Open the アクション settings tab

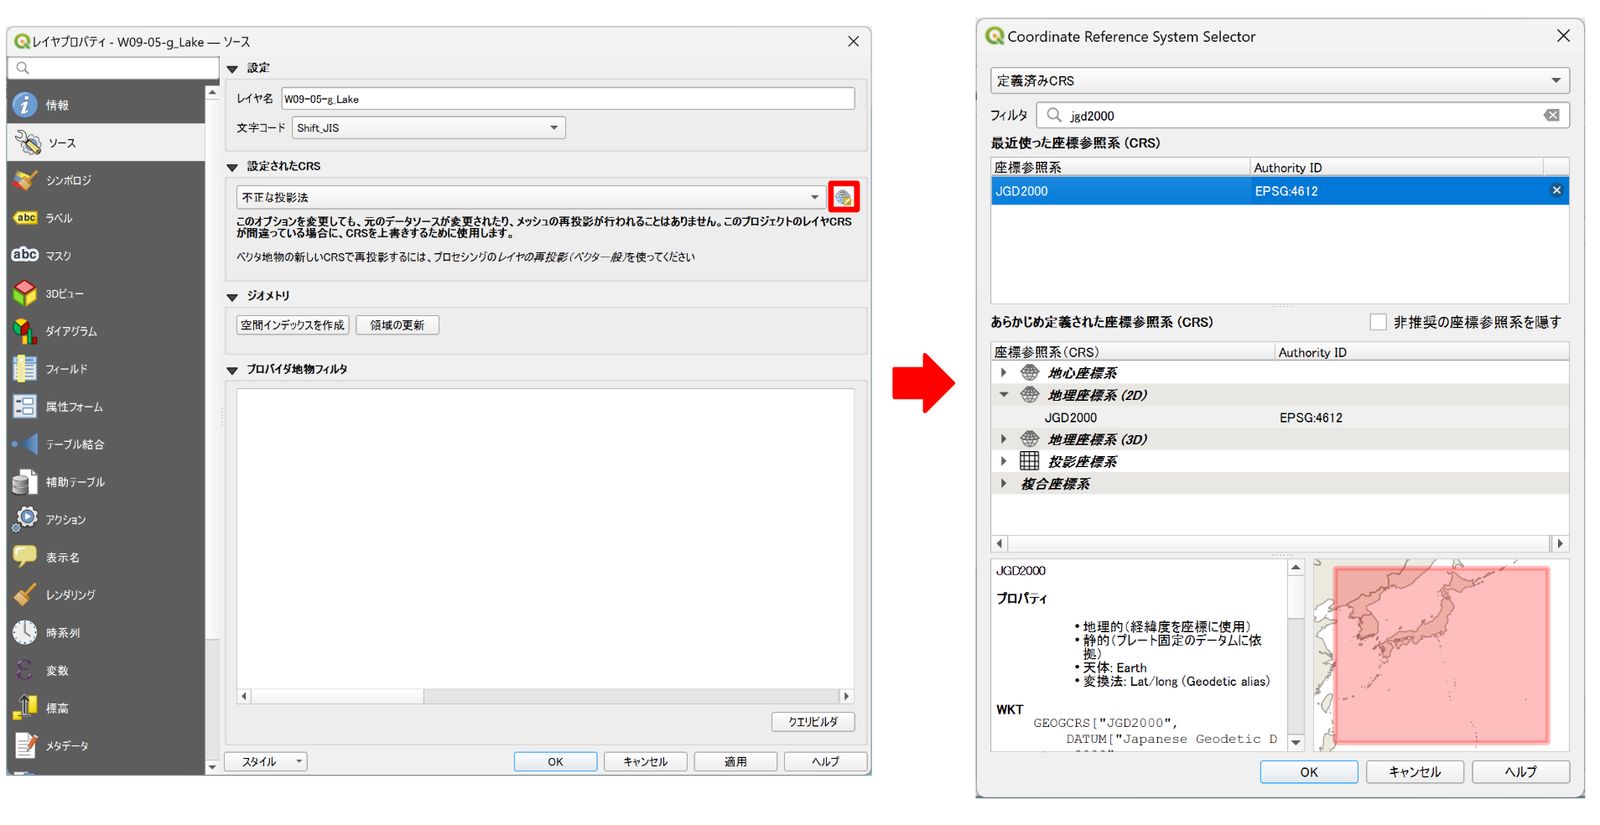click(106, 520)
